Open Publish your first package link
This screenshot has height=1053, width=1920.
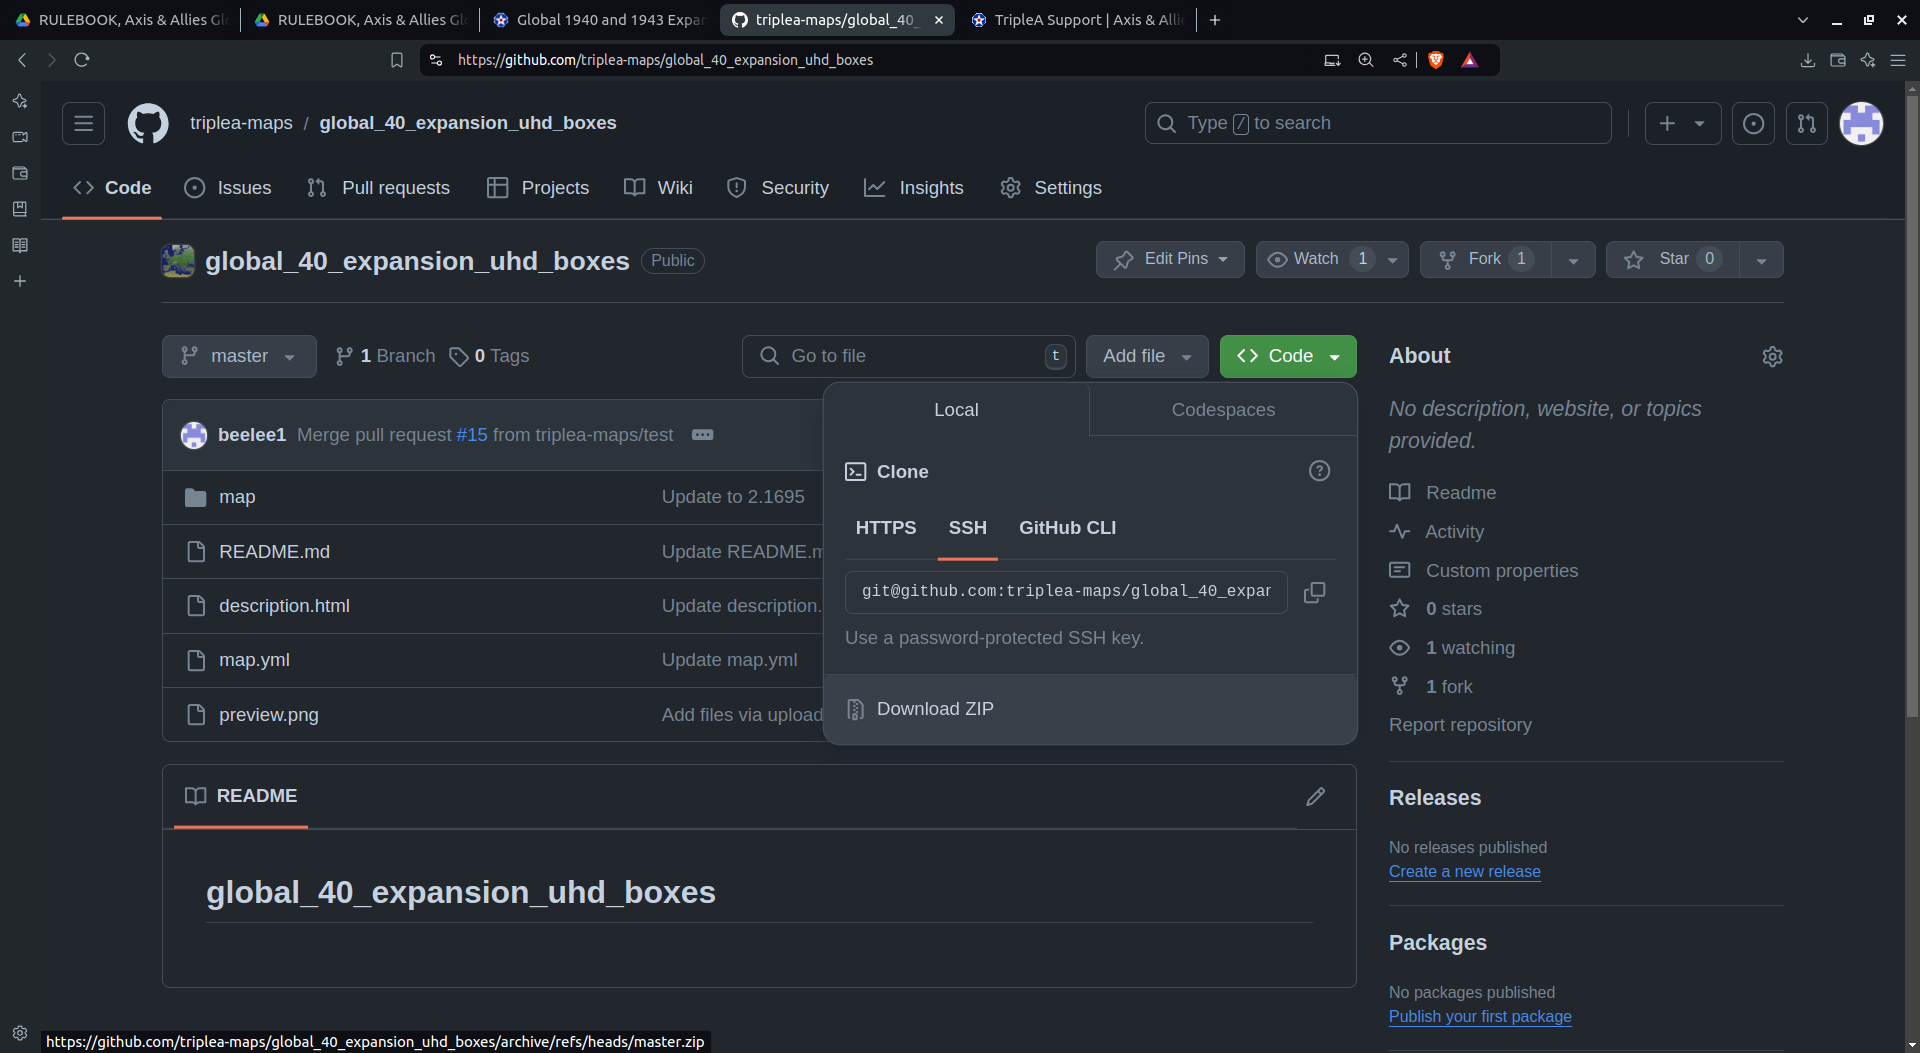[x=1480, y=1017]
